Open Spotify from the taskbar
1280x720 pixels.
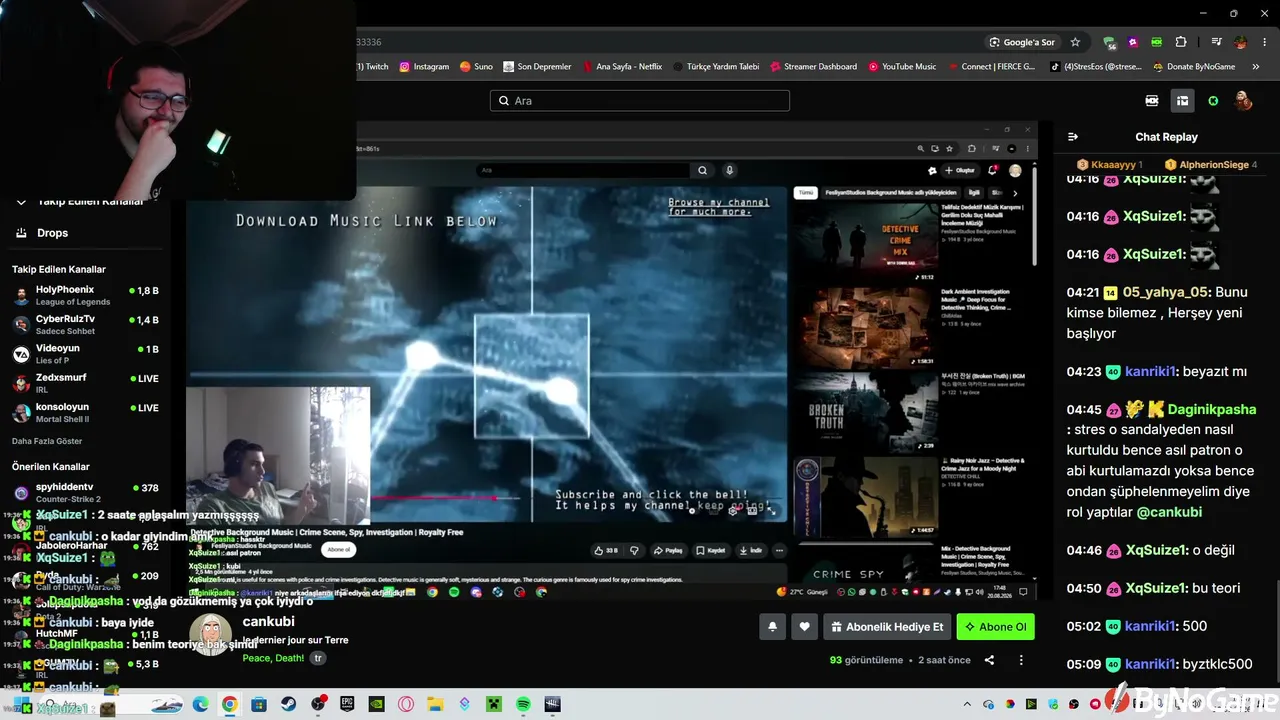(523, 704)
